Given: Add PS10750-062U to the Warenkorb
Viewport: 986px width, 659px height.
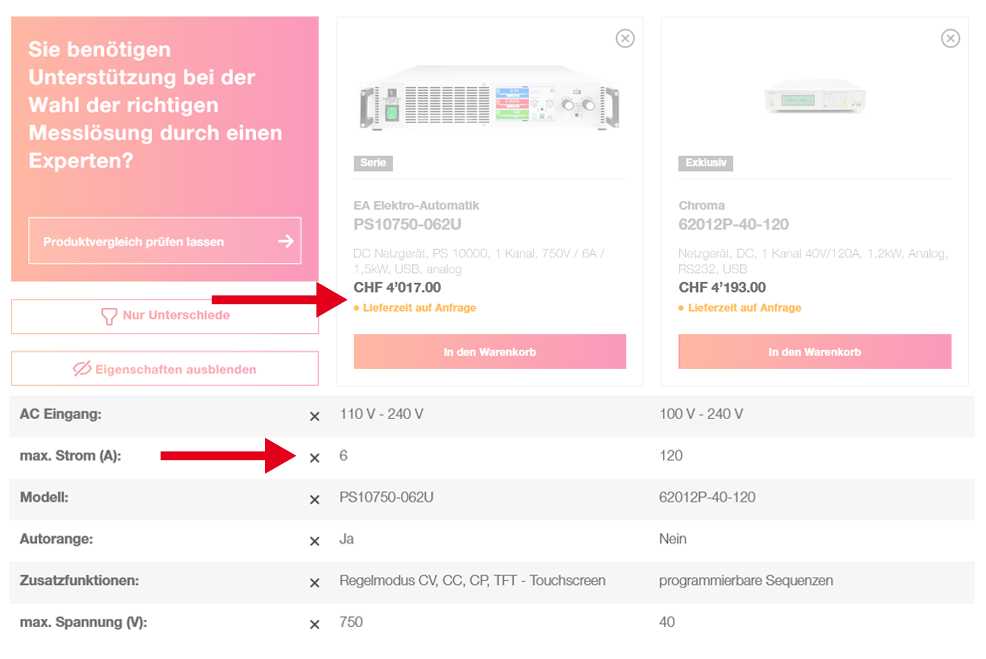Looking at the screenshot, I should 490,352.
